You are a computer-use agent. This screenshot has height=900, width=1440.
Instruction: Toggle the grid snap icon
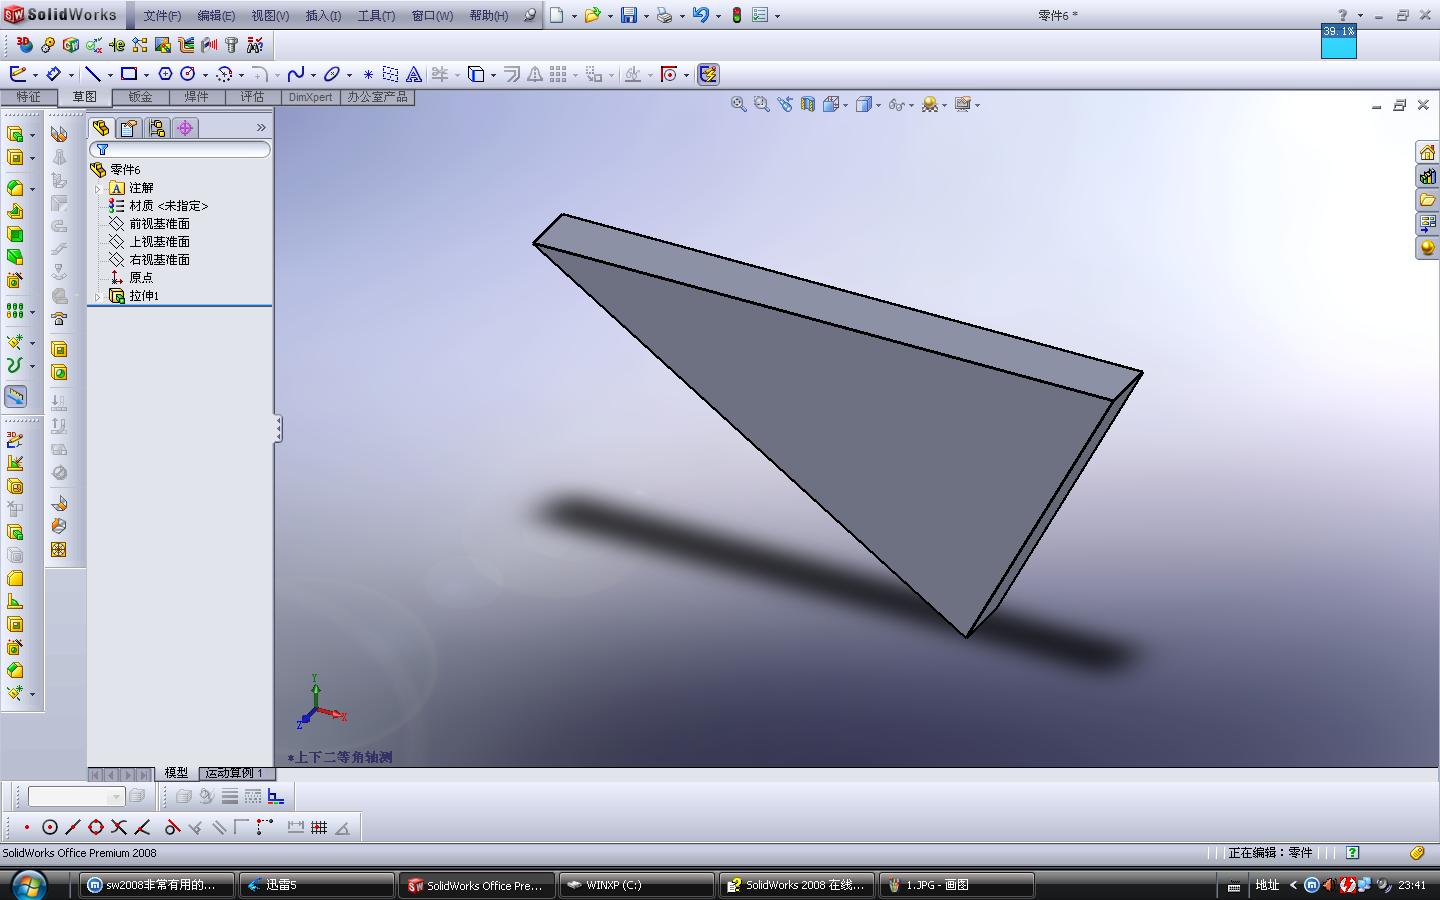pyautogui.click(x=319, y=827)
